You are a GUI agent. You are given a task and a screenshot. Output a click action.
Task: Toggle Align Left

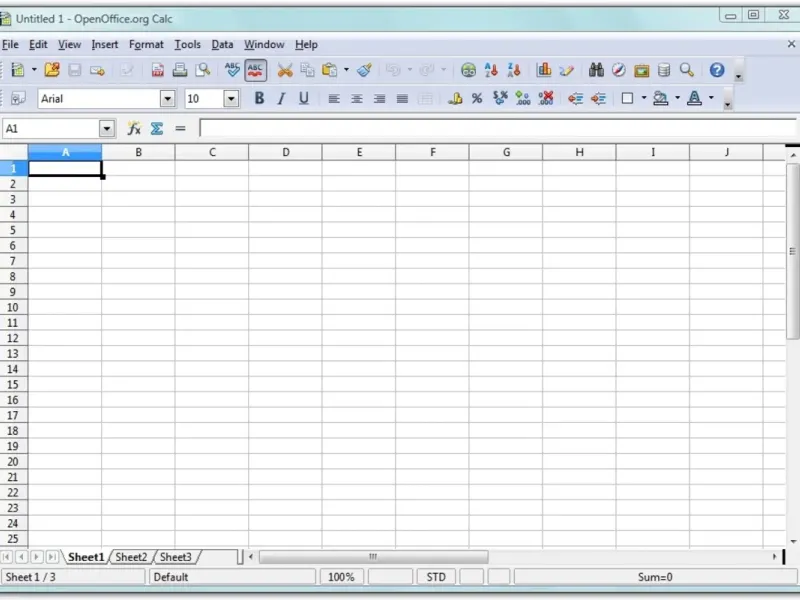tap(334, 98)
